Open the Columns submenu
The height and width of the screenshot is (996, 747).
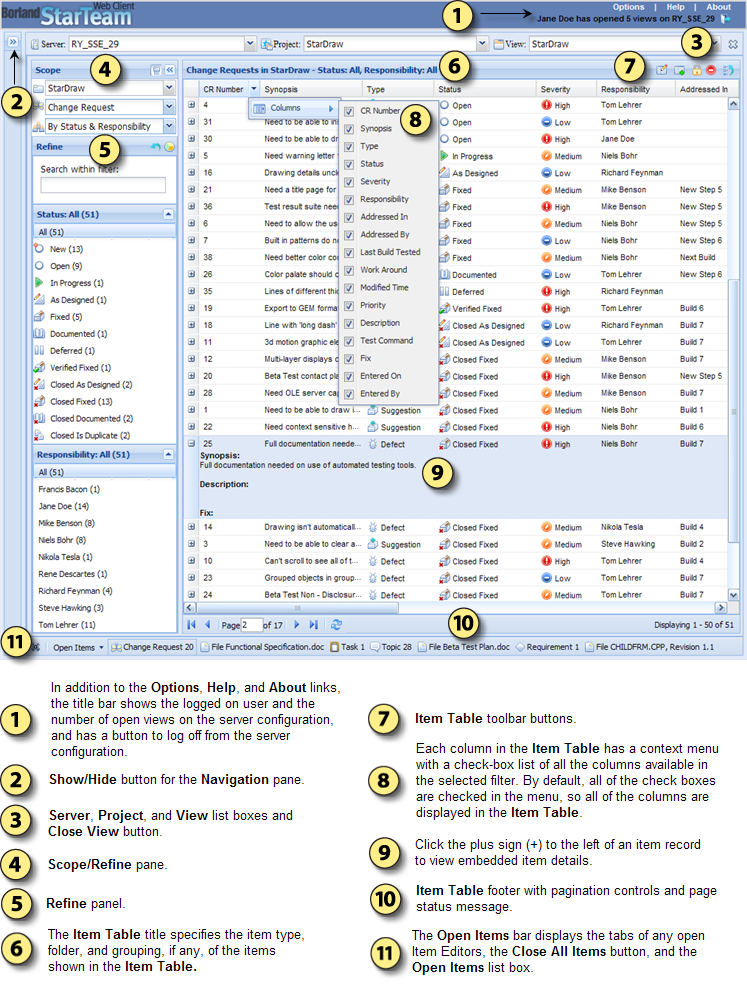tap(293, 109)
